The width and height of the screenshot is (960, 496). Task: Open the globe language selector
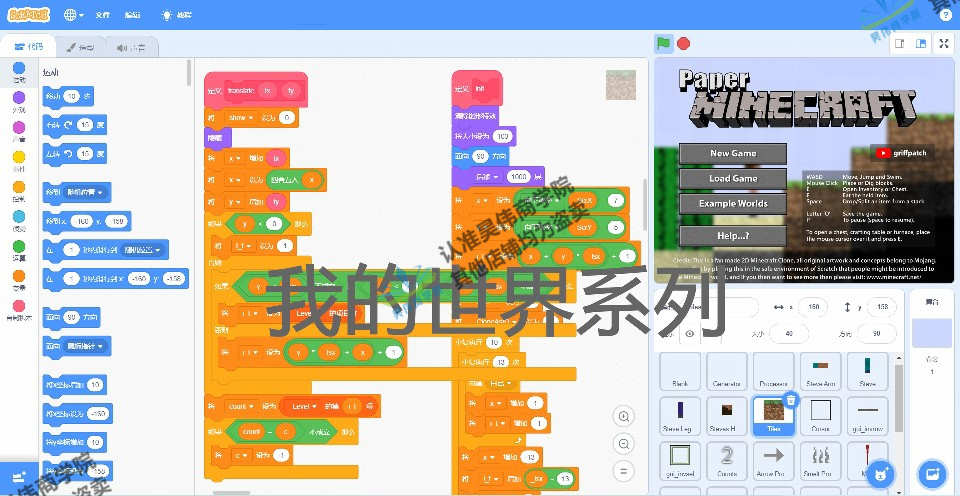[73, 15]
